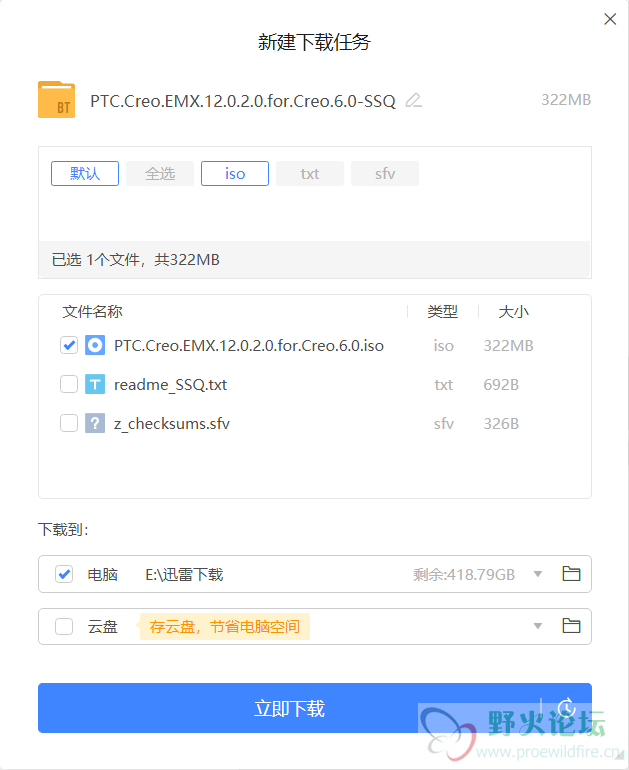Image resolution: width=629 pixels, height=770 pixels.
Task: Browse folder for computer download path
Action: pos(571,574)
